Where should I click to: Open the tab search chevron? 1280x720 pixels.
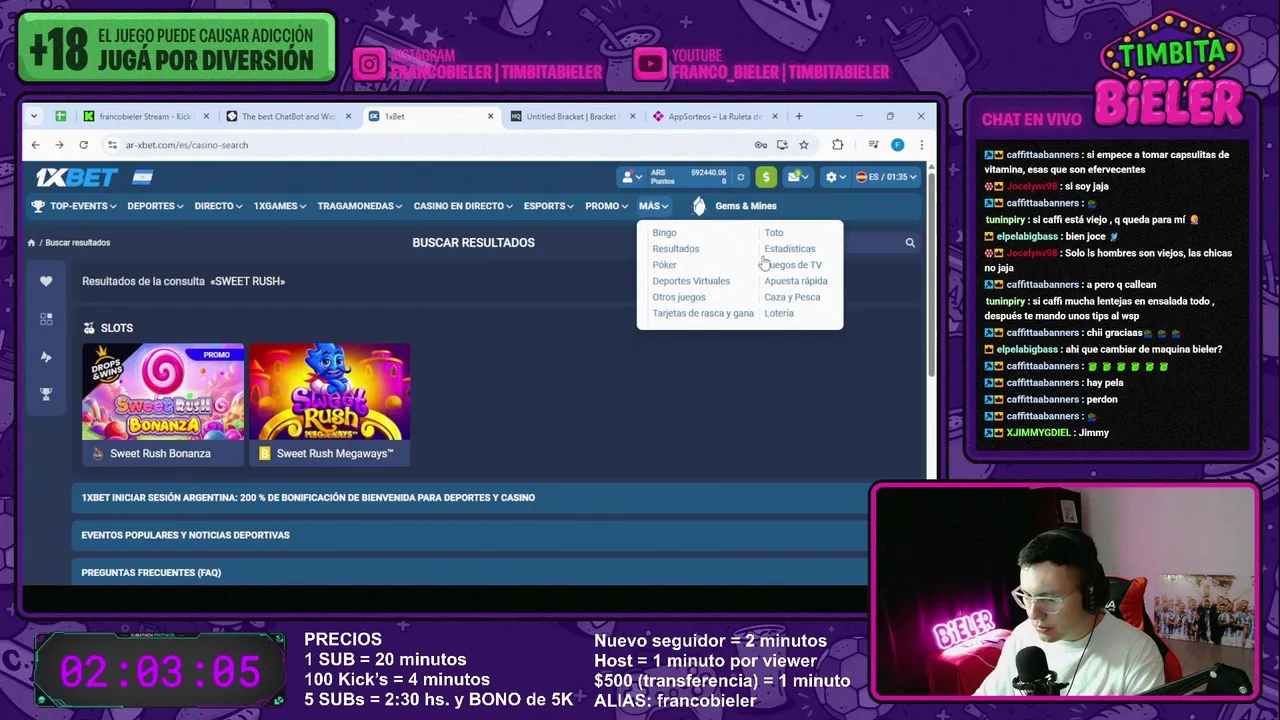[34, 117]
